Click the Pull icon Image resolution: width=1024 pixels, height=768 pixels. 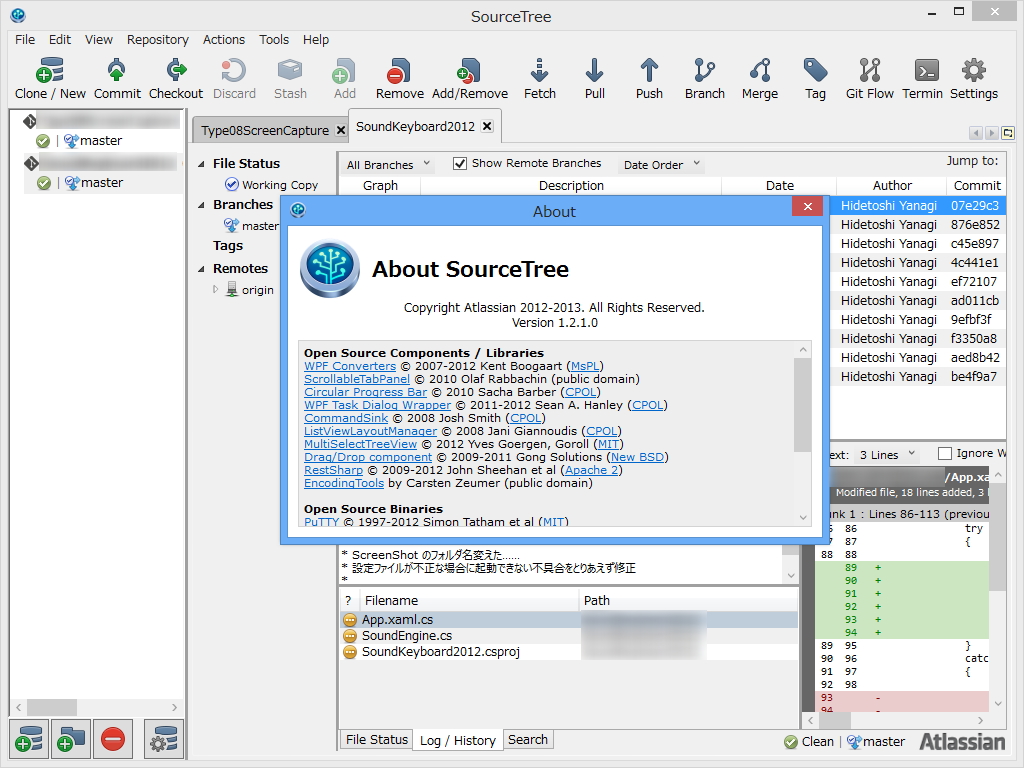tap(594, 78)
